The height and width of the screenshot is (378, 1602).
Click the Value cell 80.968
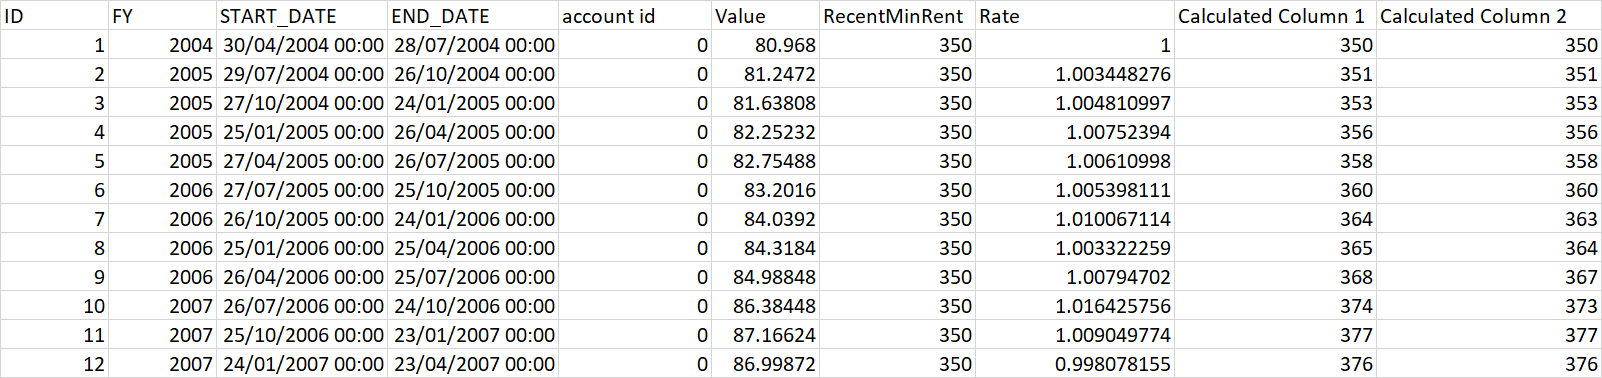coord(765,45)
